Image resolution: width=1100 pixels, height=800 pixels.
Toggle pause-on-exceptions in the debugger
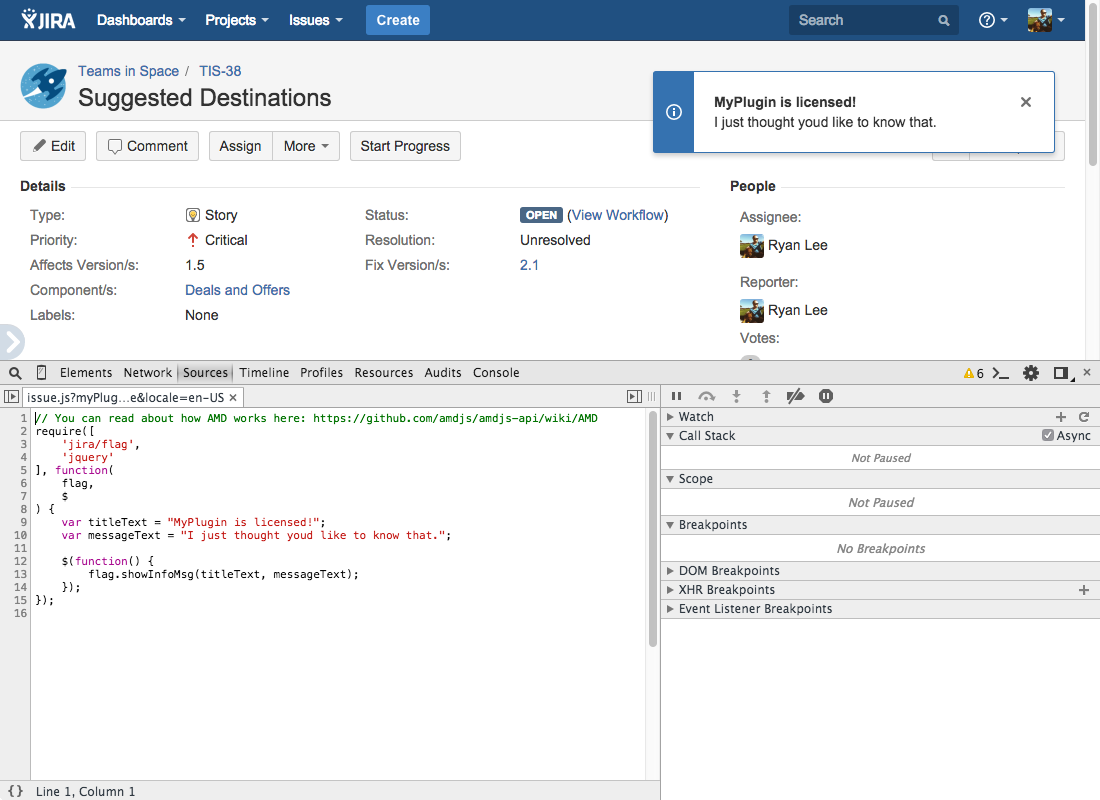pos(825,396)
